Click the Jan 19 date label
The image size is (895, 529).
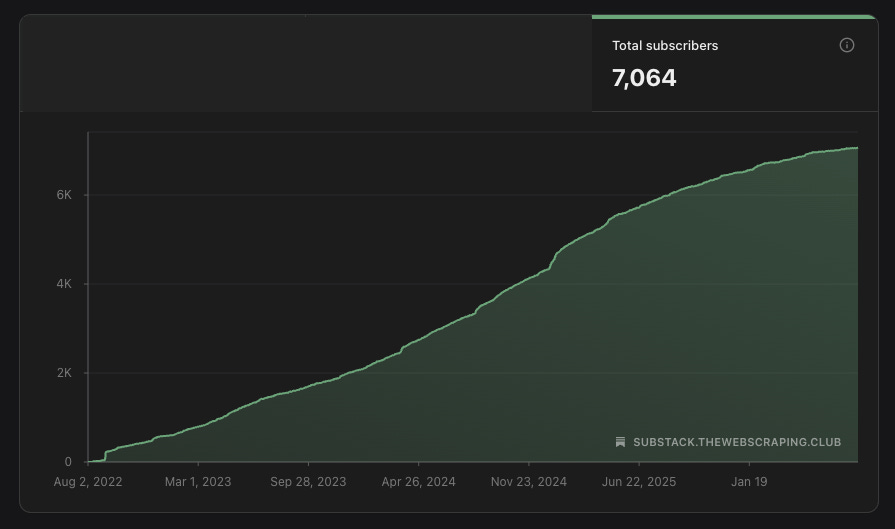click(749, 482)
